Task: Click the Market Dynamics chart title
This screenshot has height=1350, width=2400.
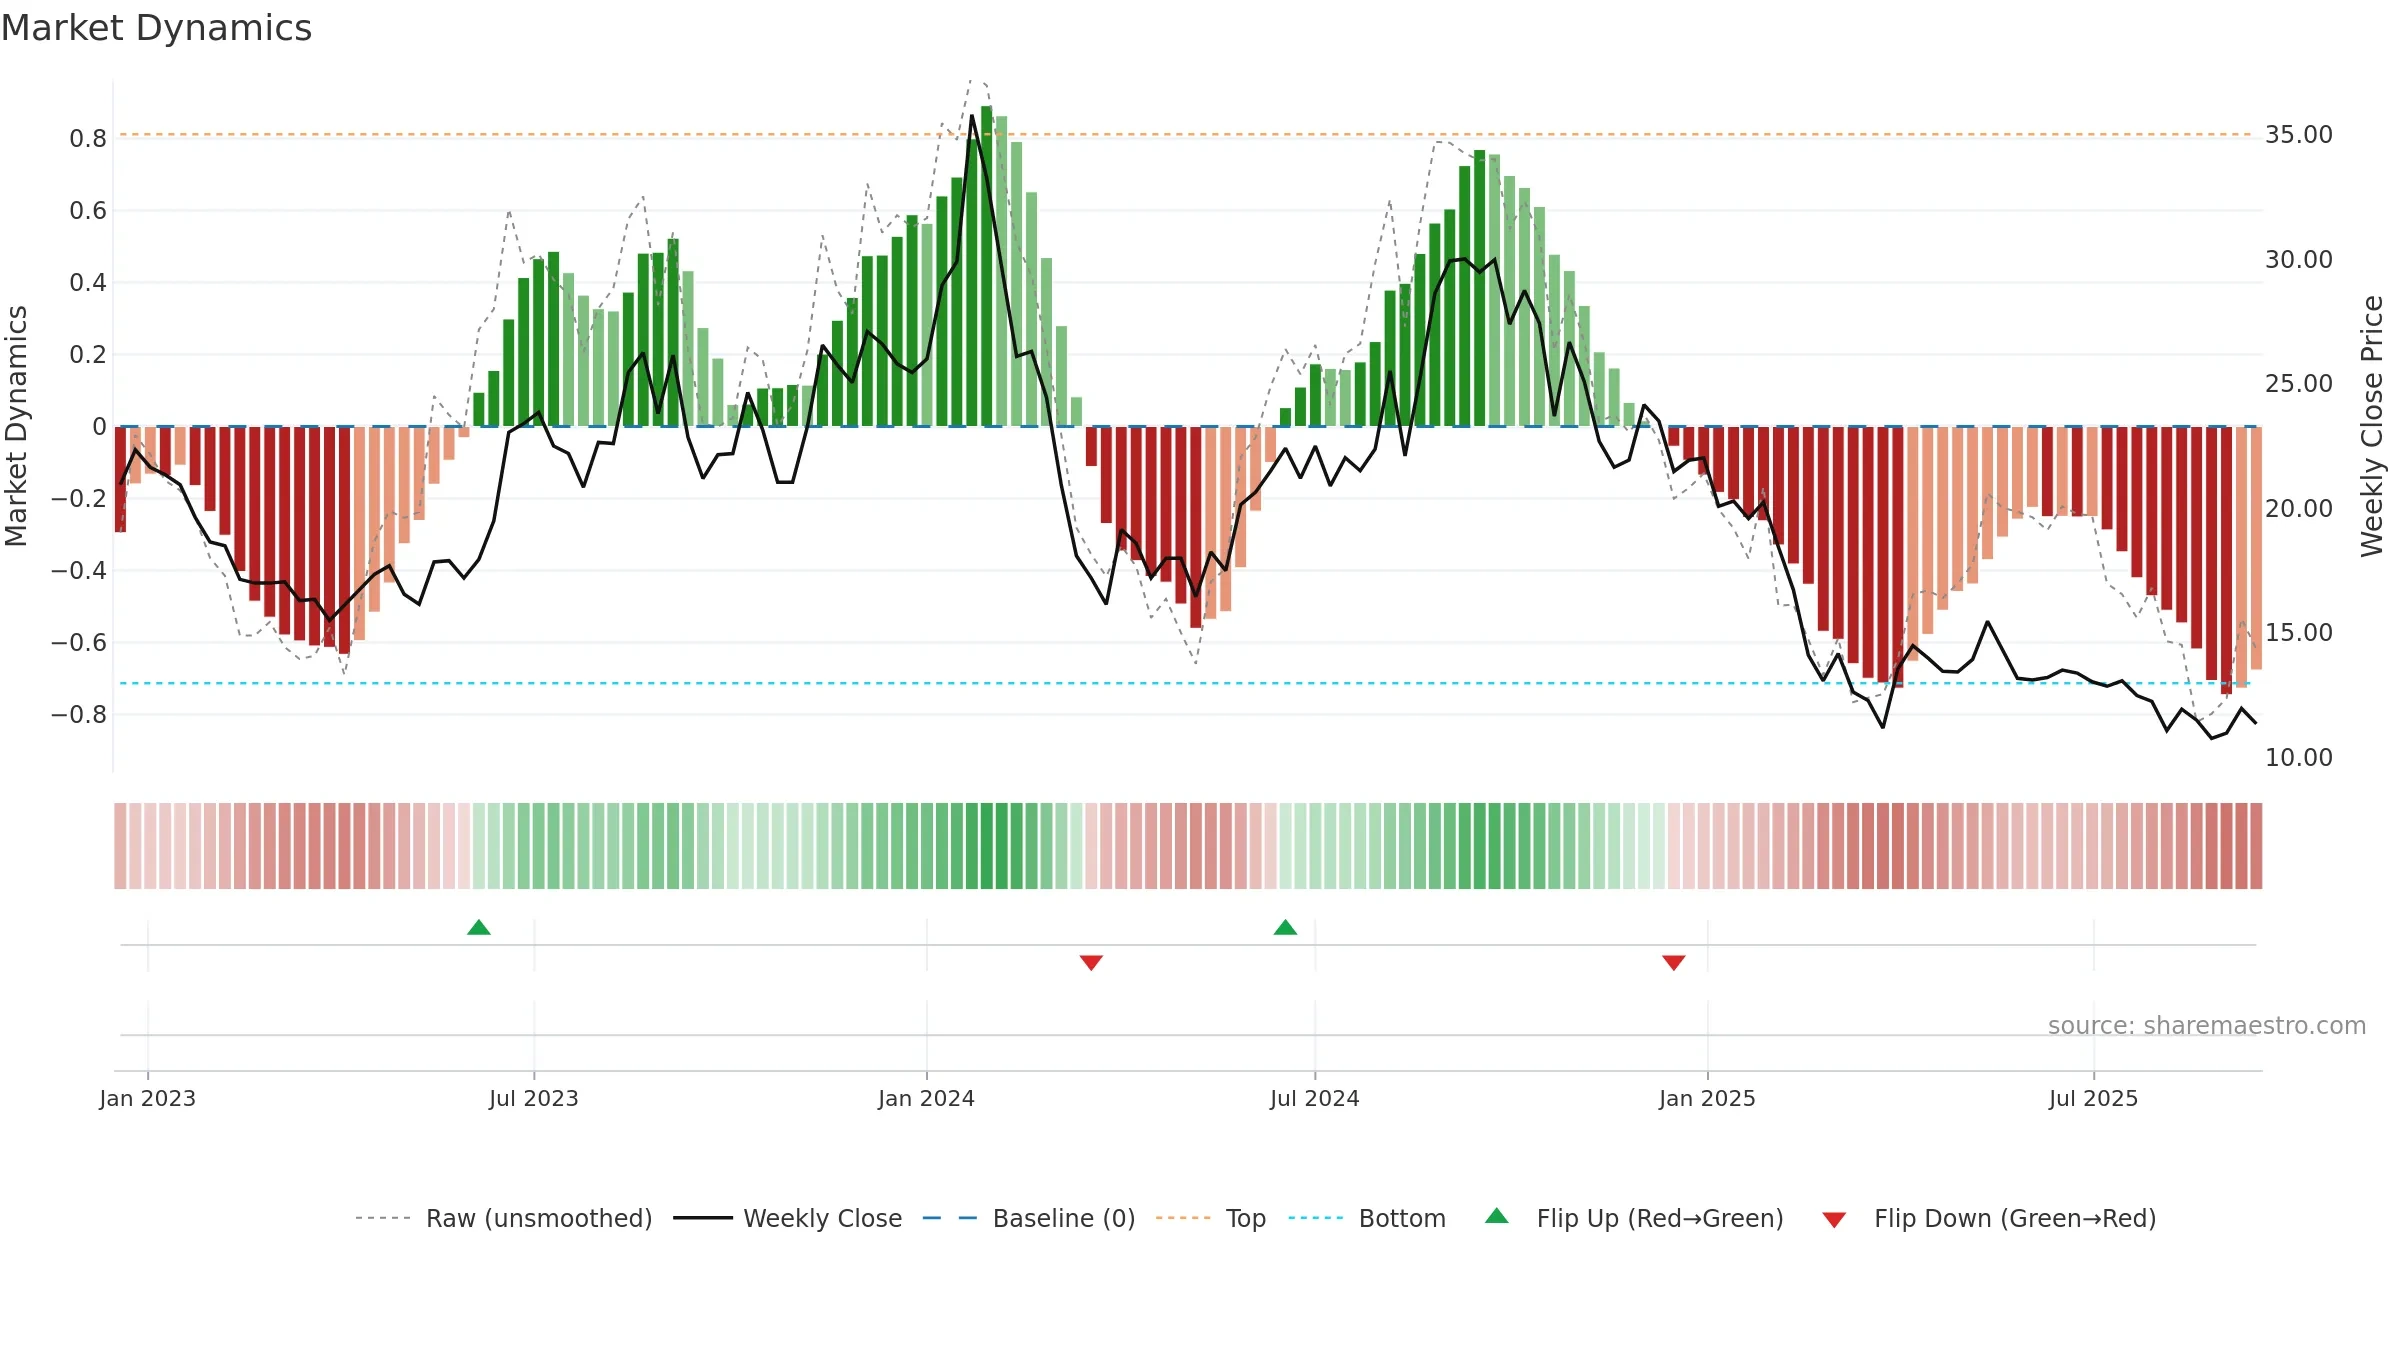Action: (x=156, y=28)
